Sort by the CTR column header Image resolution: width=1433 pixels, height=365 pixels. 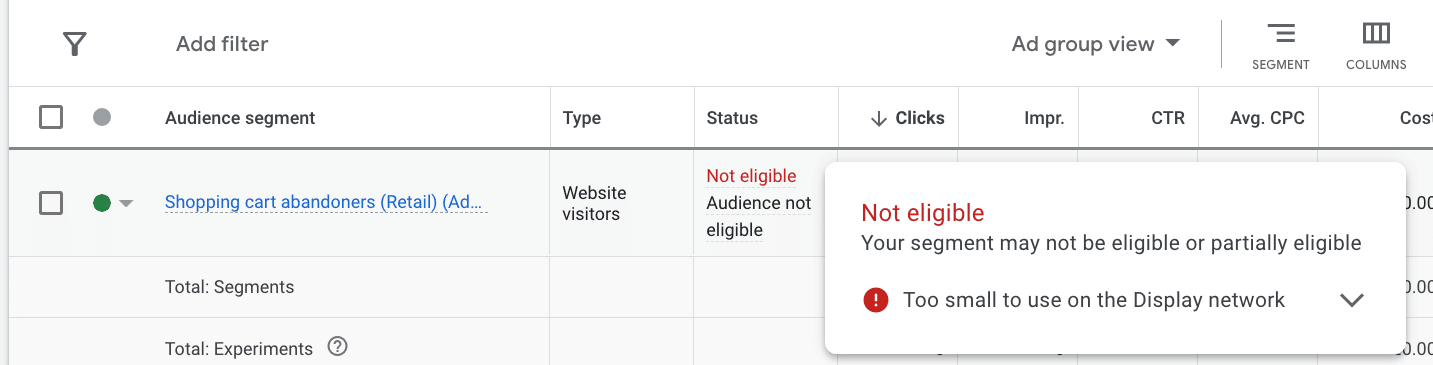[x=1168, y=118]
